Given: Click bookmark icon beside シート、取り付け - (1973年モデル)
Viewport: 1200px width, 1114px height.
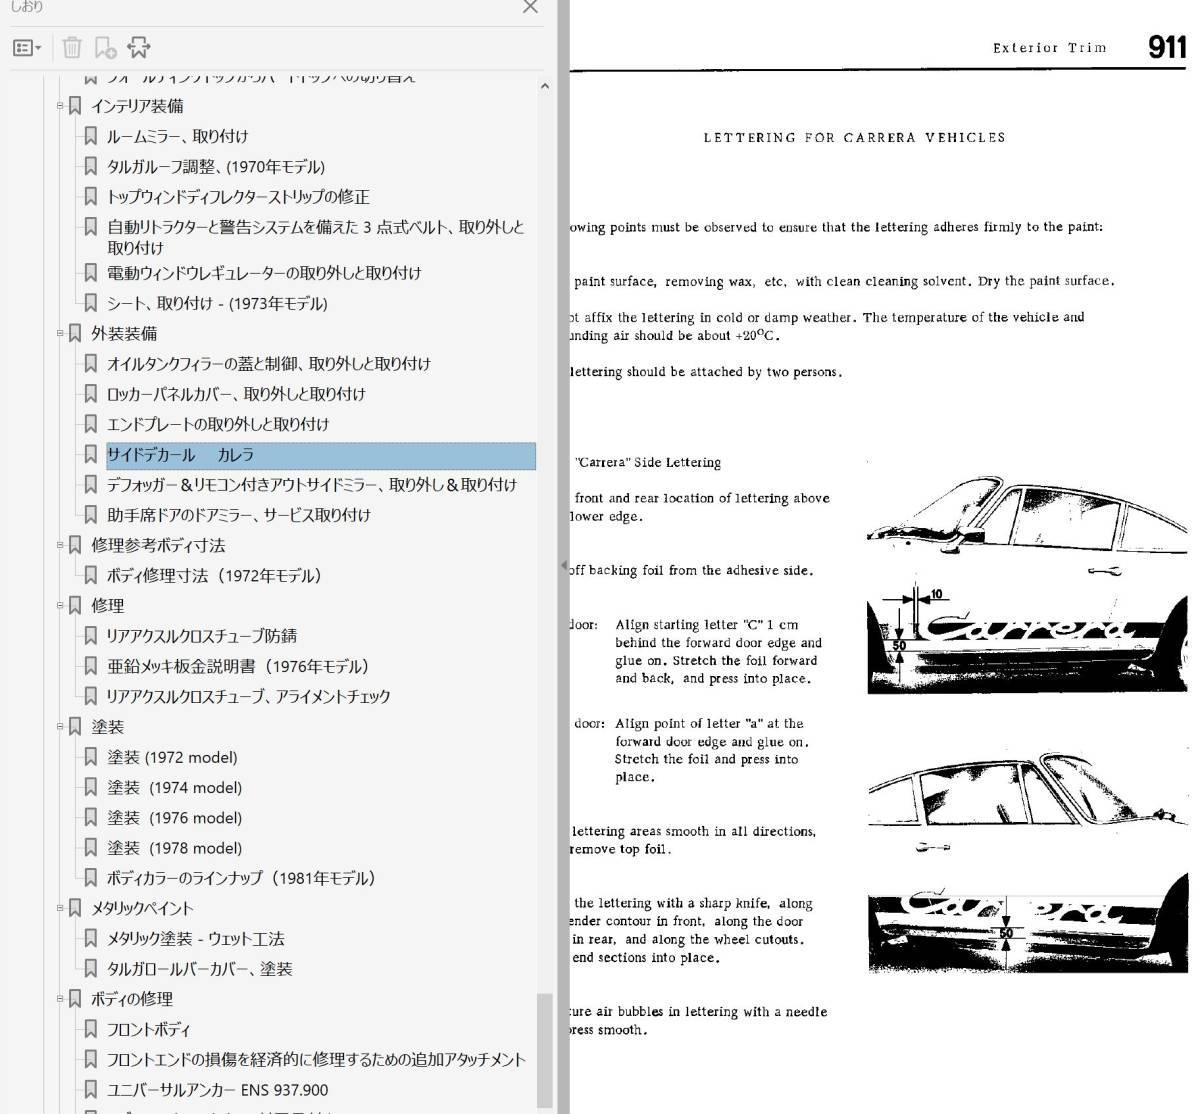Looking at the screenshot, I should click(x=90, y=303).
